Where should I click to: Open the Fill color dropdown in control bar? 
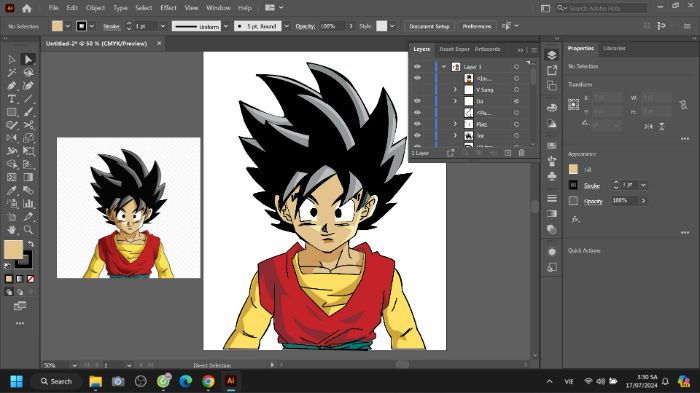point(68,26)
